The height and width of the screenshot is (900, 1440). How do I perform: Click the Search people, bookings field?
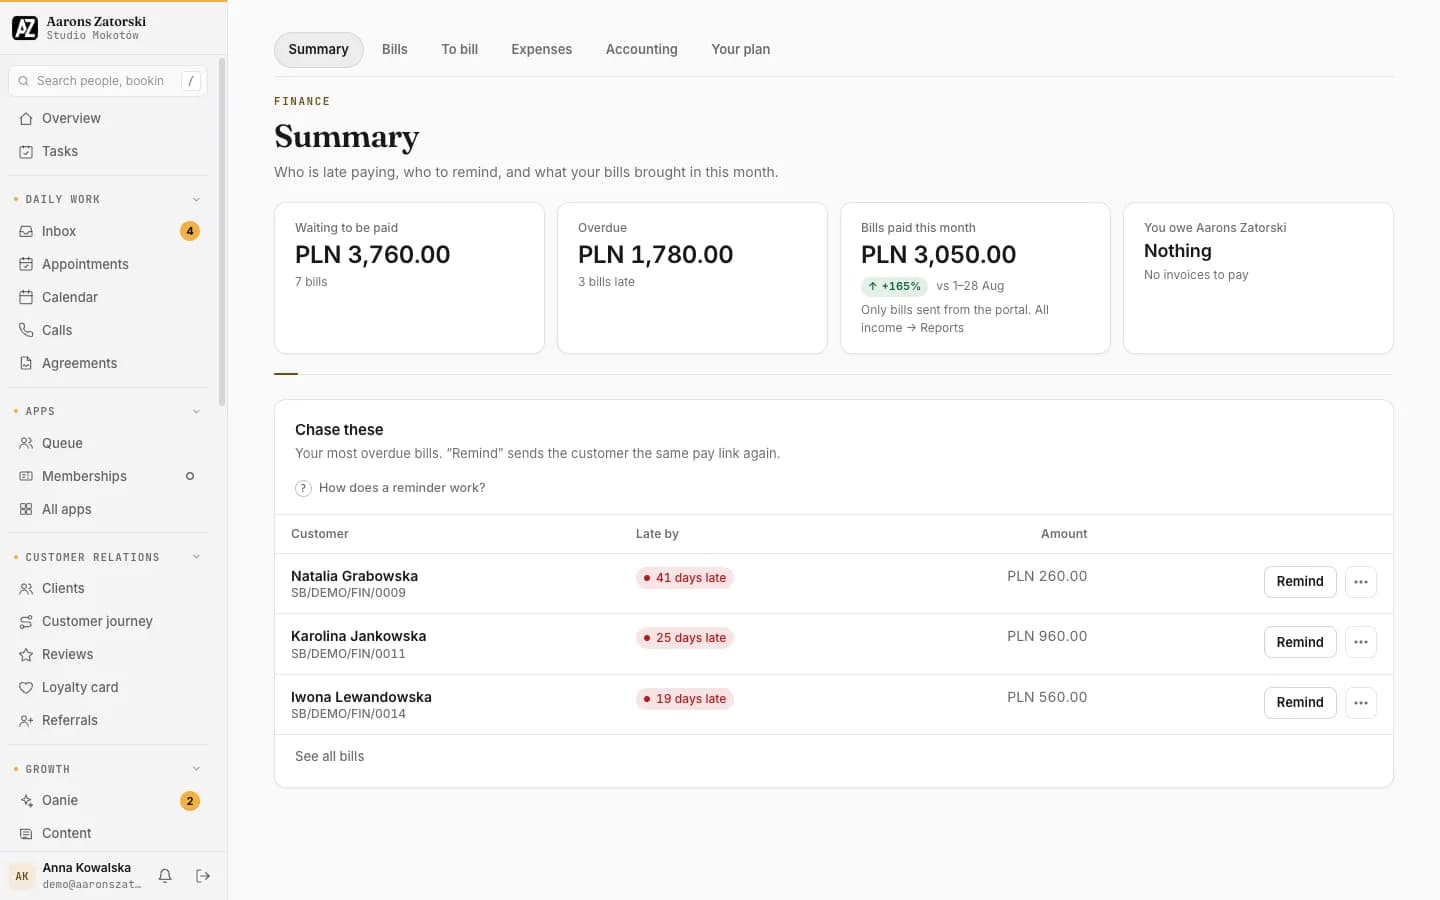coord(108,81)
